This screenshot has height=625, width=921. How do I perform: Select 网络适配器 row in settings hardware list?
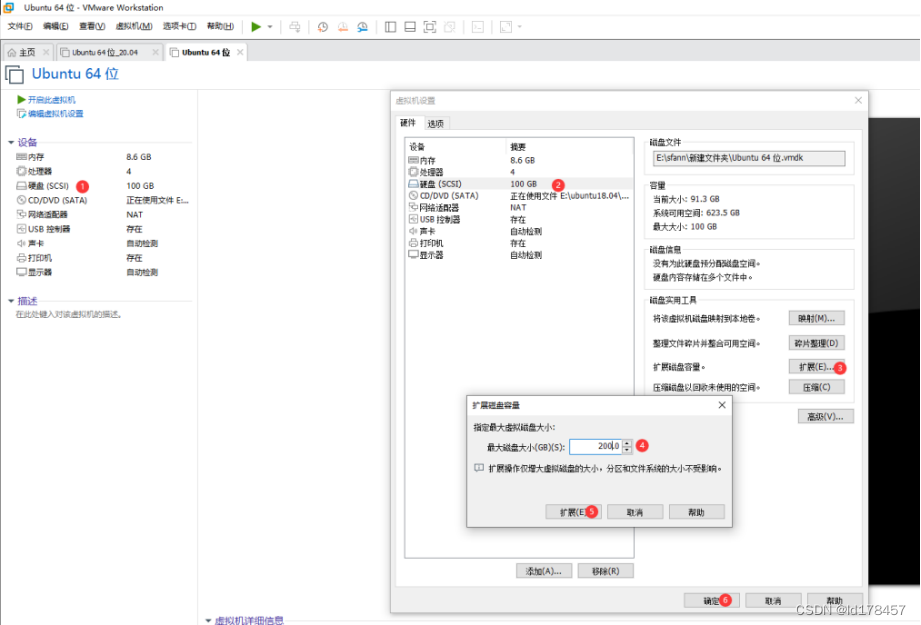[519, 207]
